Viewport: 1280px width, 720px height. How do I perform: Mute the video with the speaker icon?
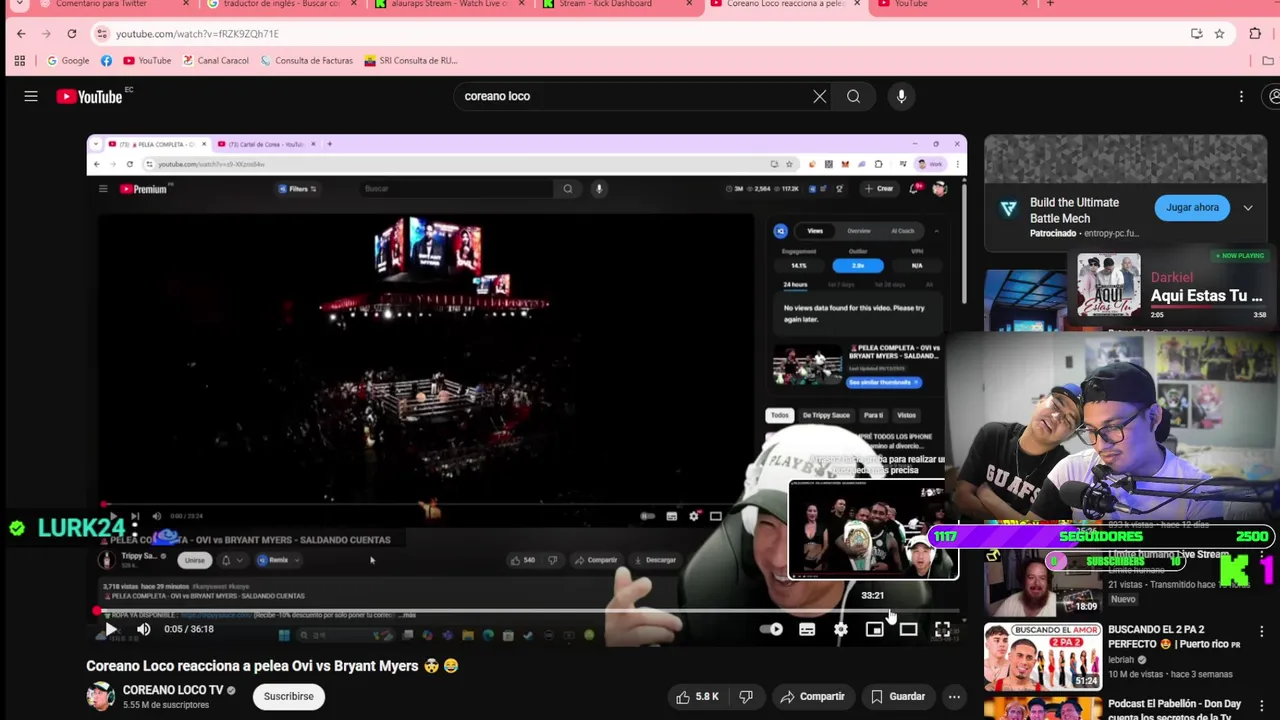144,629
